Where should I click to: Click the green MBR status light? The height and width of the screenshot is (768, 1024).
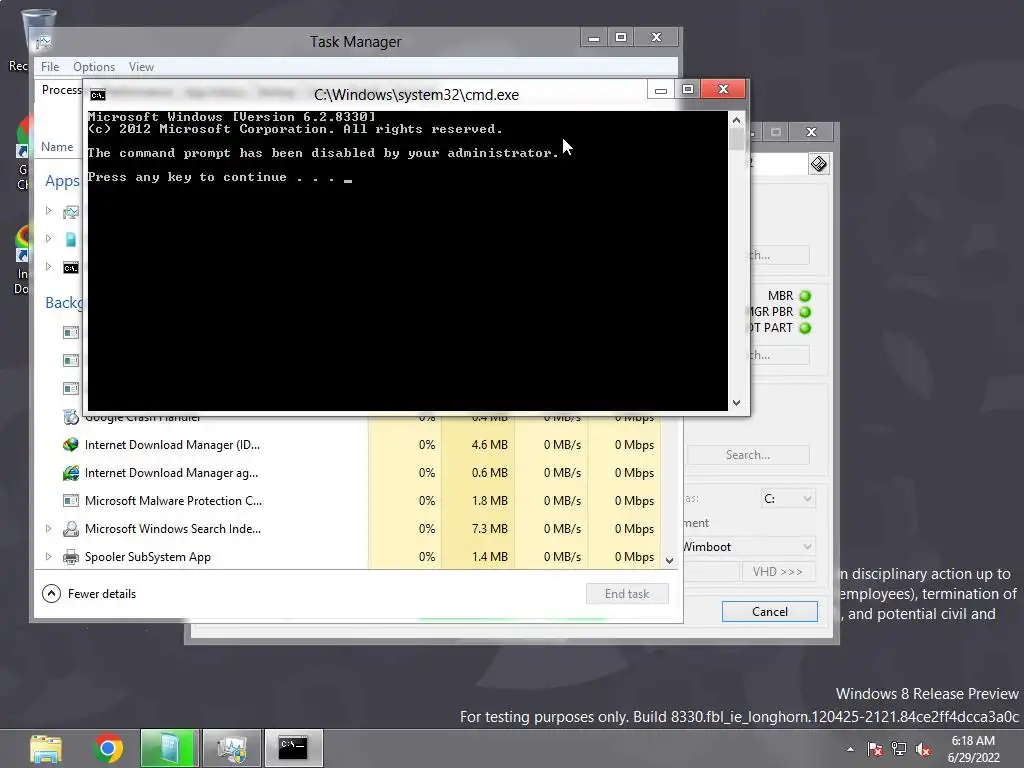(x=805, y=296)
